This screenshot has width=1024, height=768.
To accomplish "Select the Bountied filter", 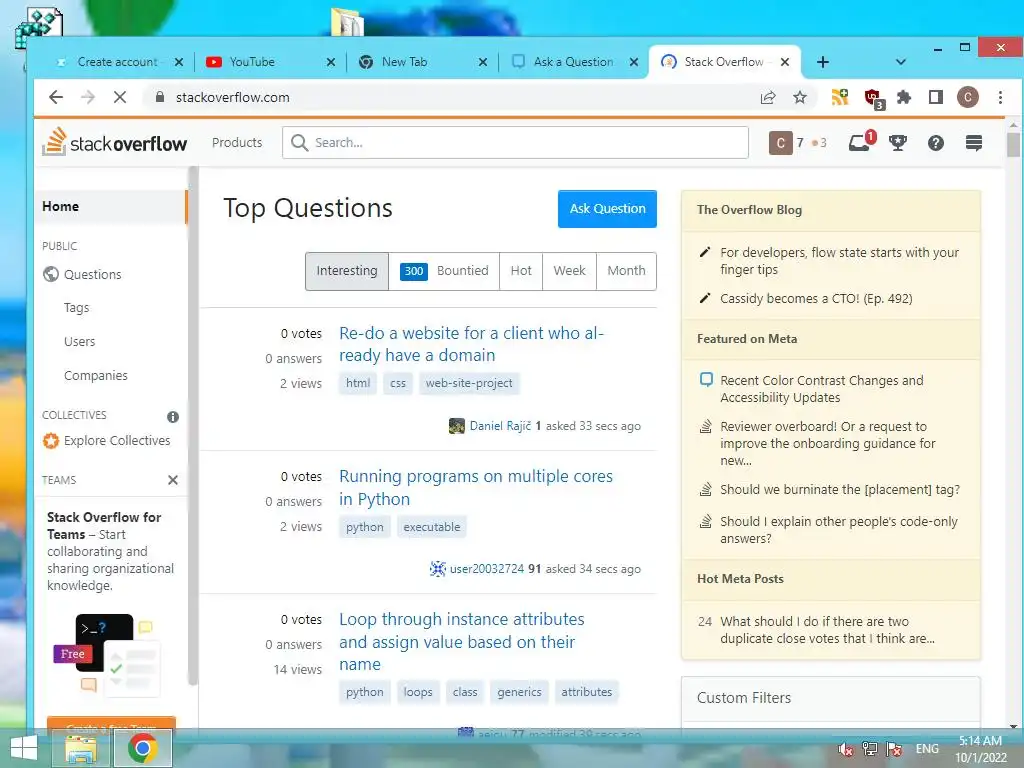I will pos(444,271).
